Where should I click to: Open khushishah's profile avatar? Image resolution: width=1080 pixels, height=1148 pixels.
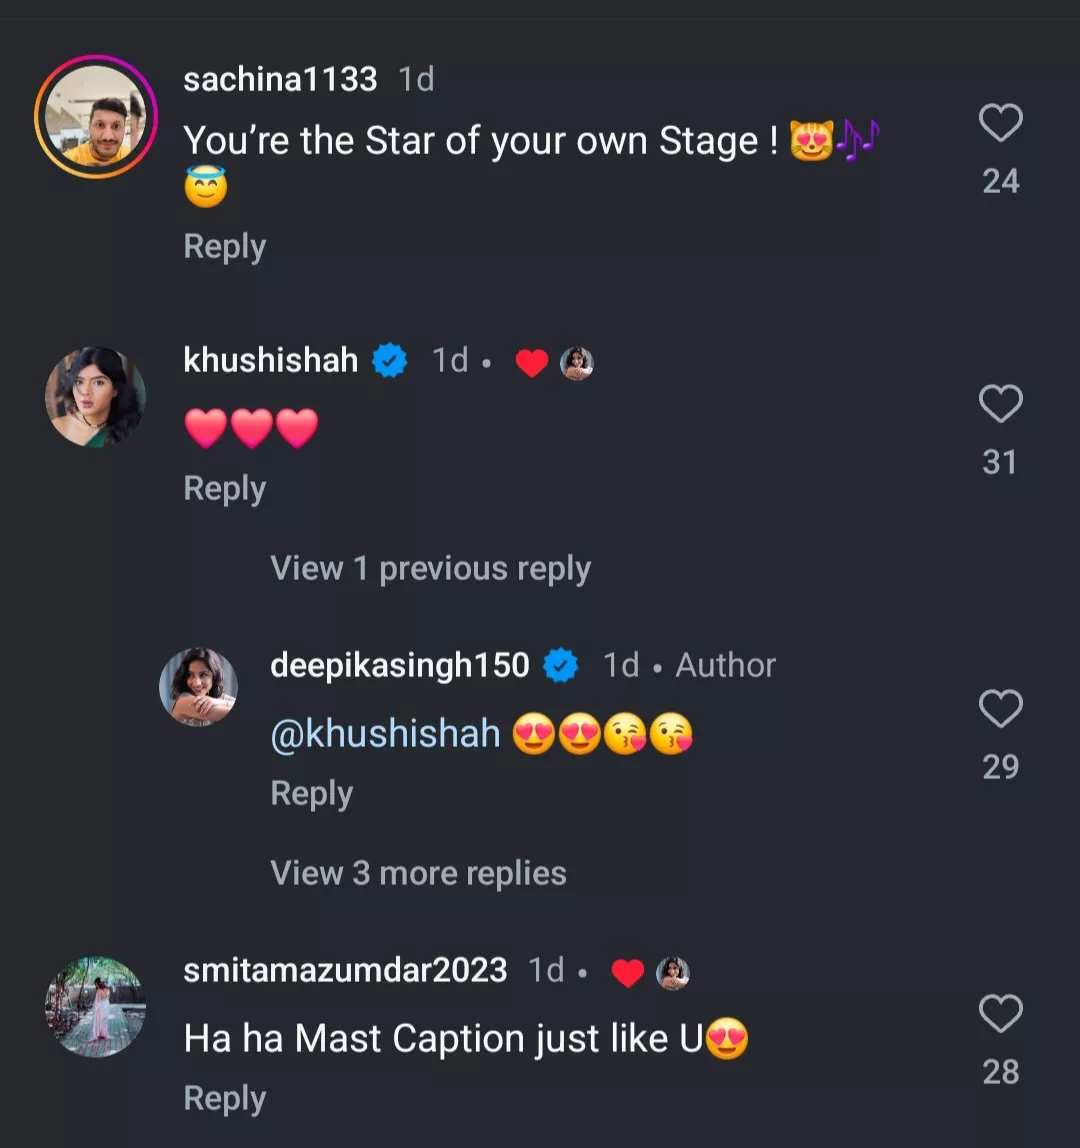(96, 397)
